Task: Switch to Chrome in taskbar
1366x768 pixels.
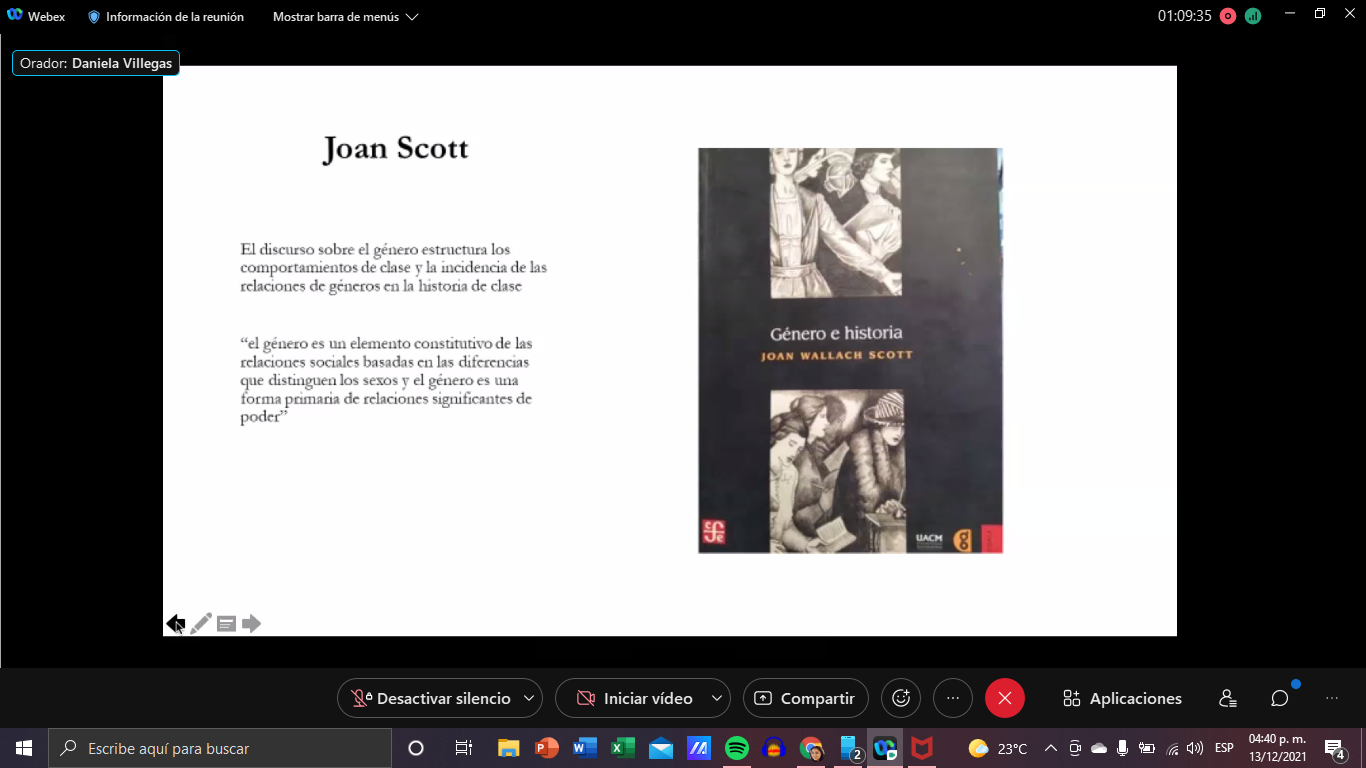Action: (x=811, y=748)
